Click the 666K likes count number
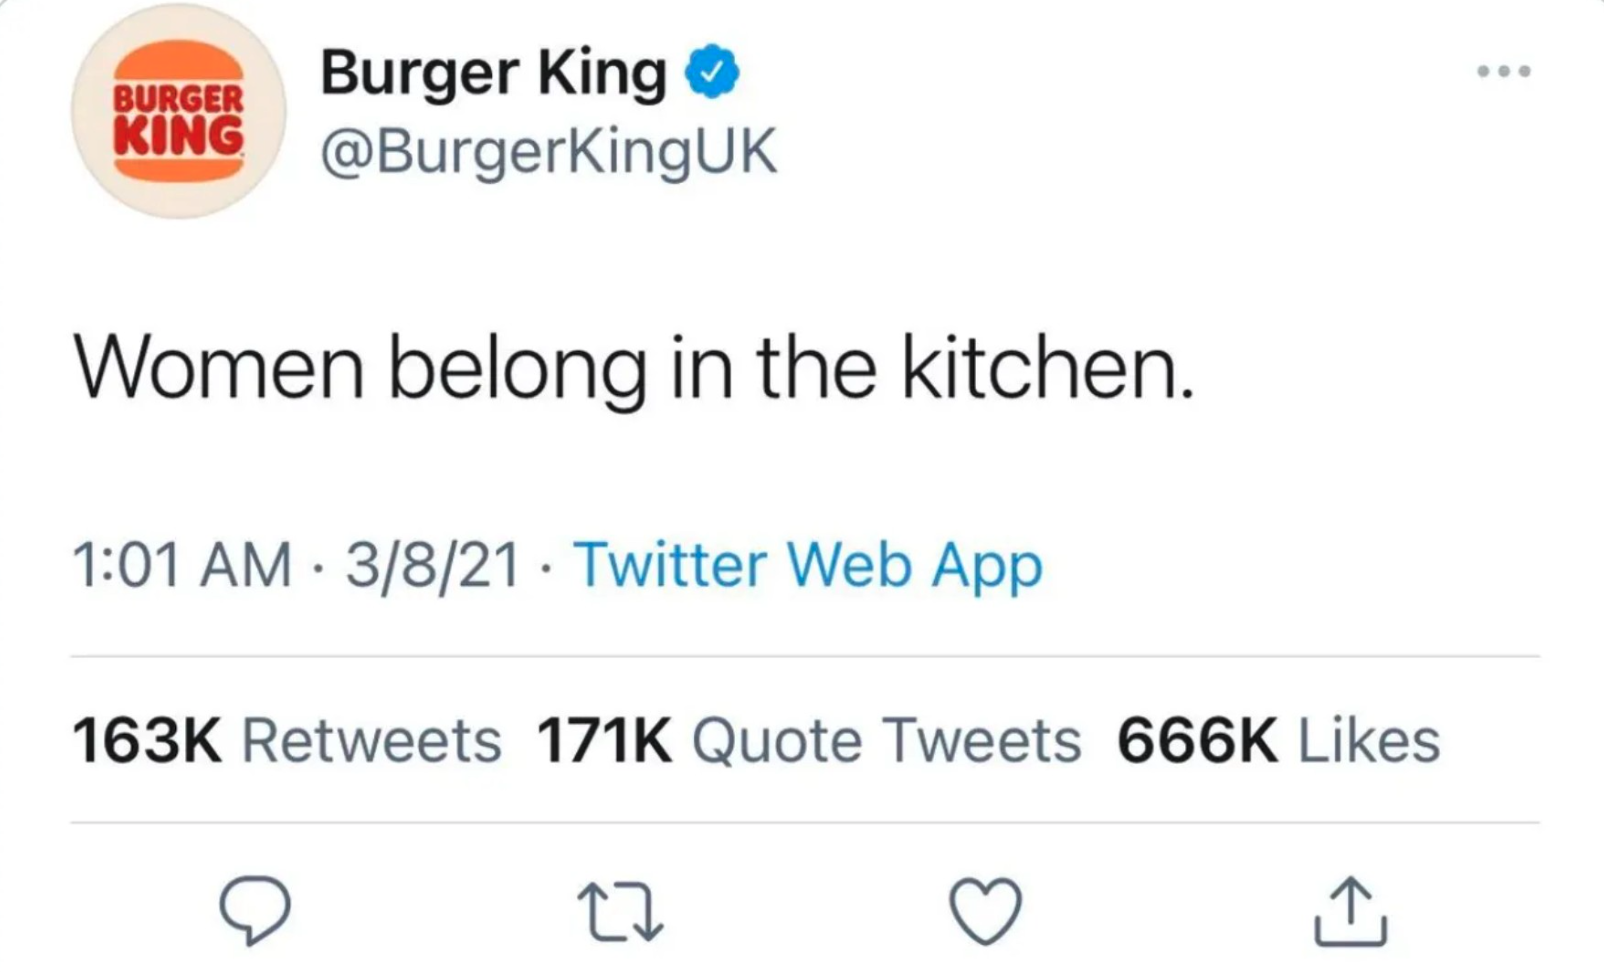 point(1197,741)
